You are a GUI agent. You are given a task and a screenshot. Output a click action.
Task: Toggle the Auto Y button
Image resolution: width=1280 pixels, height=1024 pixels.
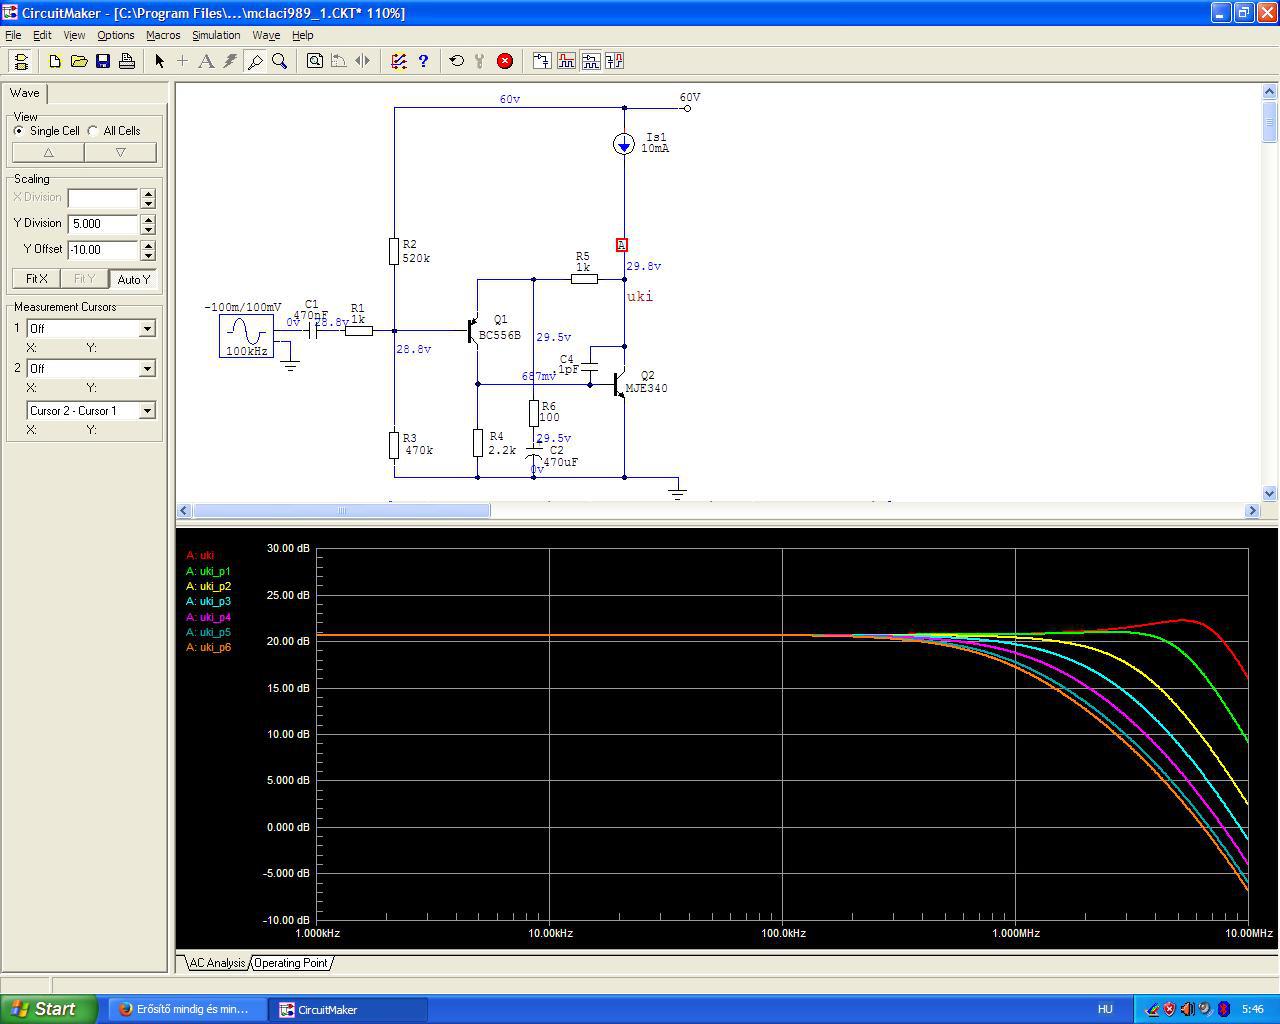(133, 279)
